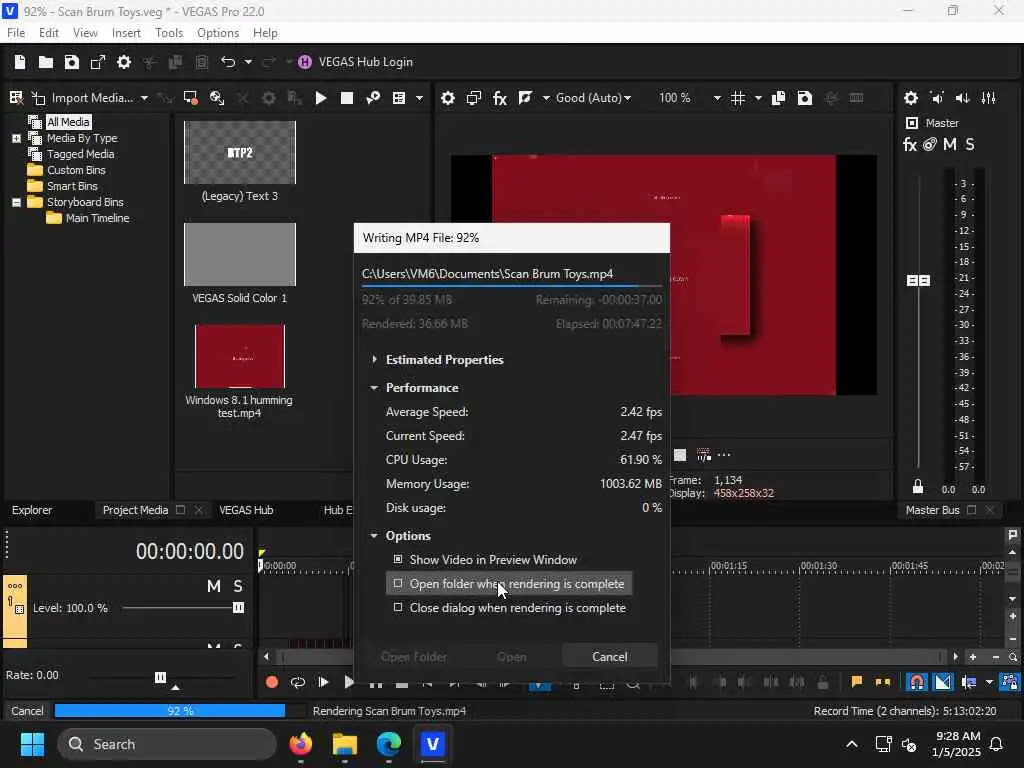1024x768 pixels.
Task: Select (Legacy) Text 3 media thumbnail
Action: (240, 153)
